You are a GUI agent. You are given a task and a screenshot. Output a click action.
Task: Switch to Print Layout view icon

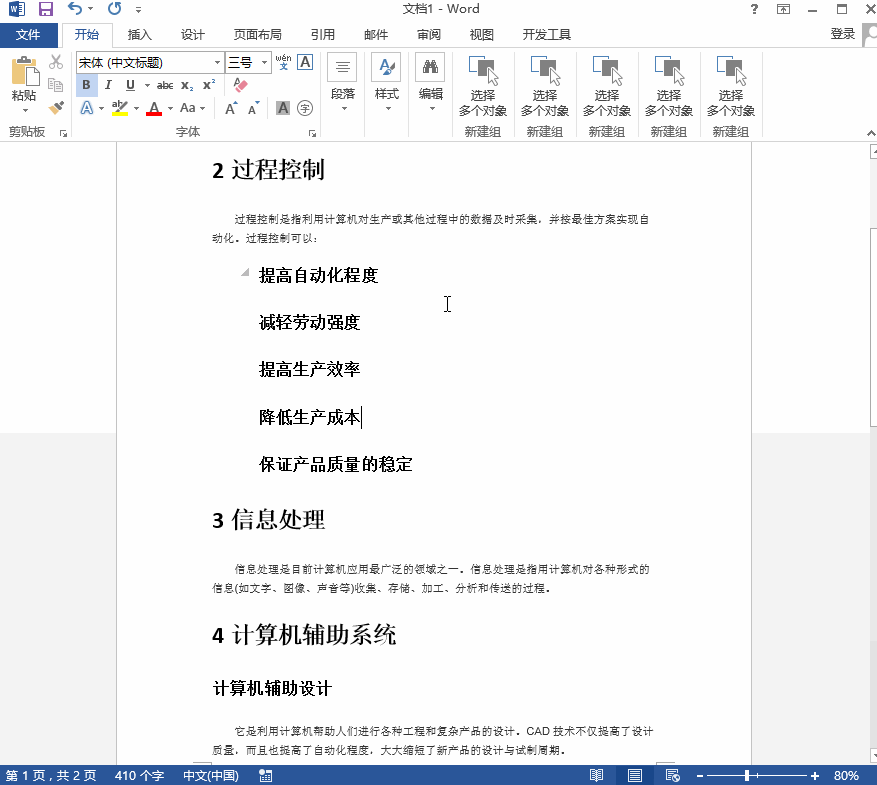pos(634,775)
